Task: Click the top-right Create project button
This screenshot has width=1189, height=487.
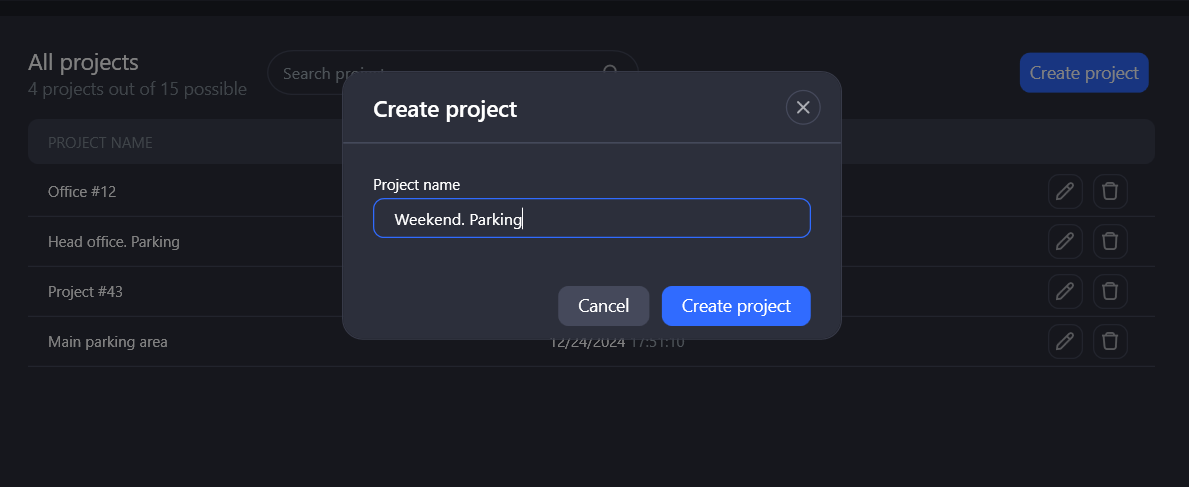Action: coord(1084,73)
